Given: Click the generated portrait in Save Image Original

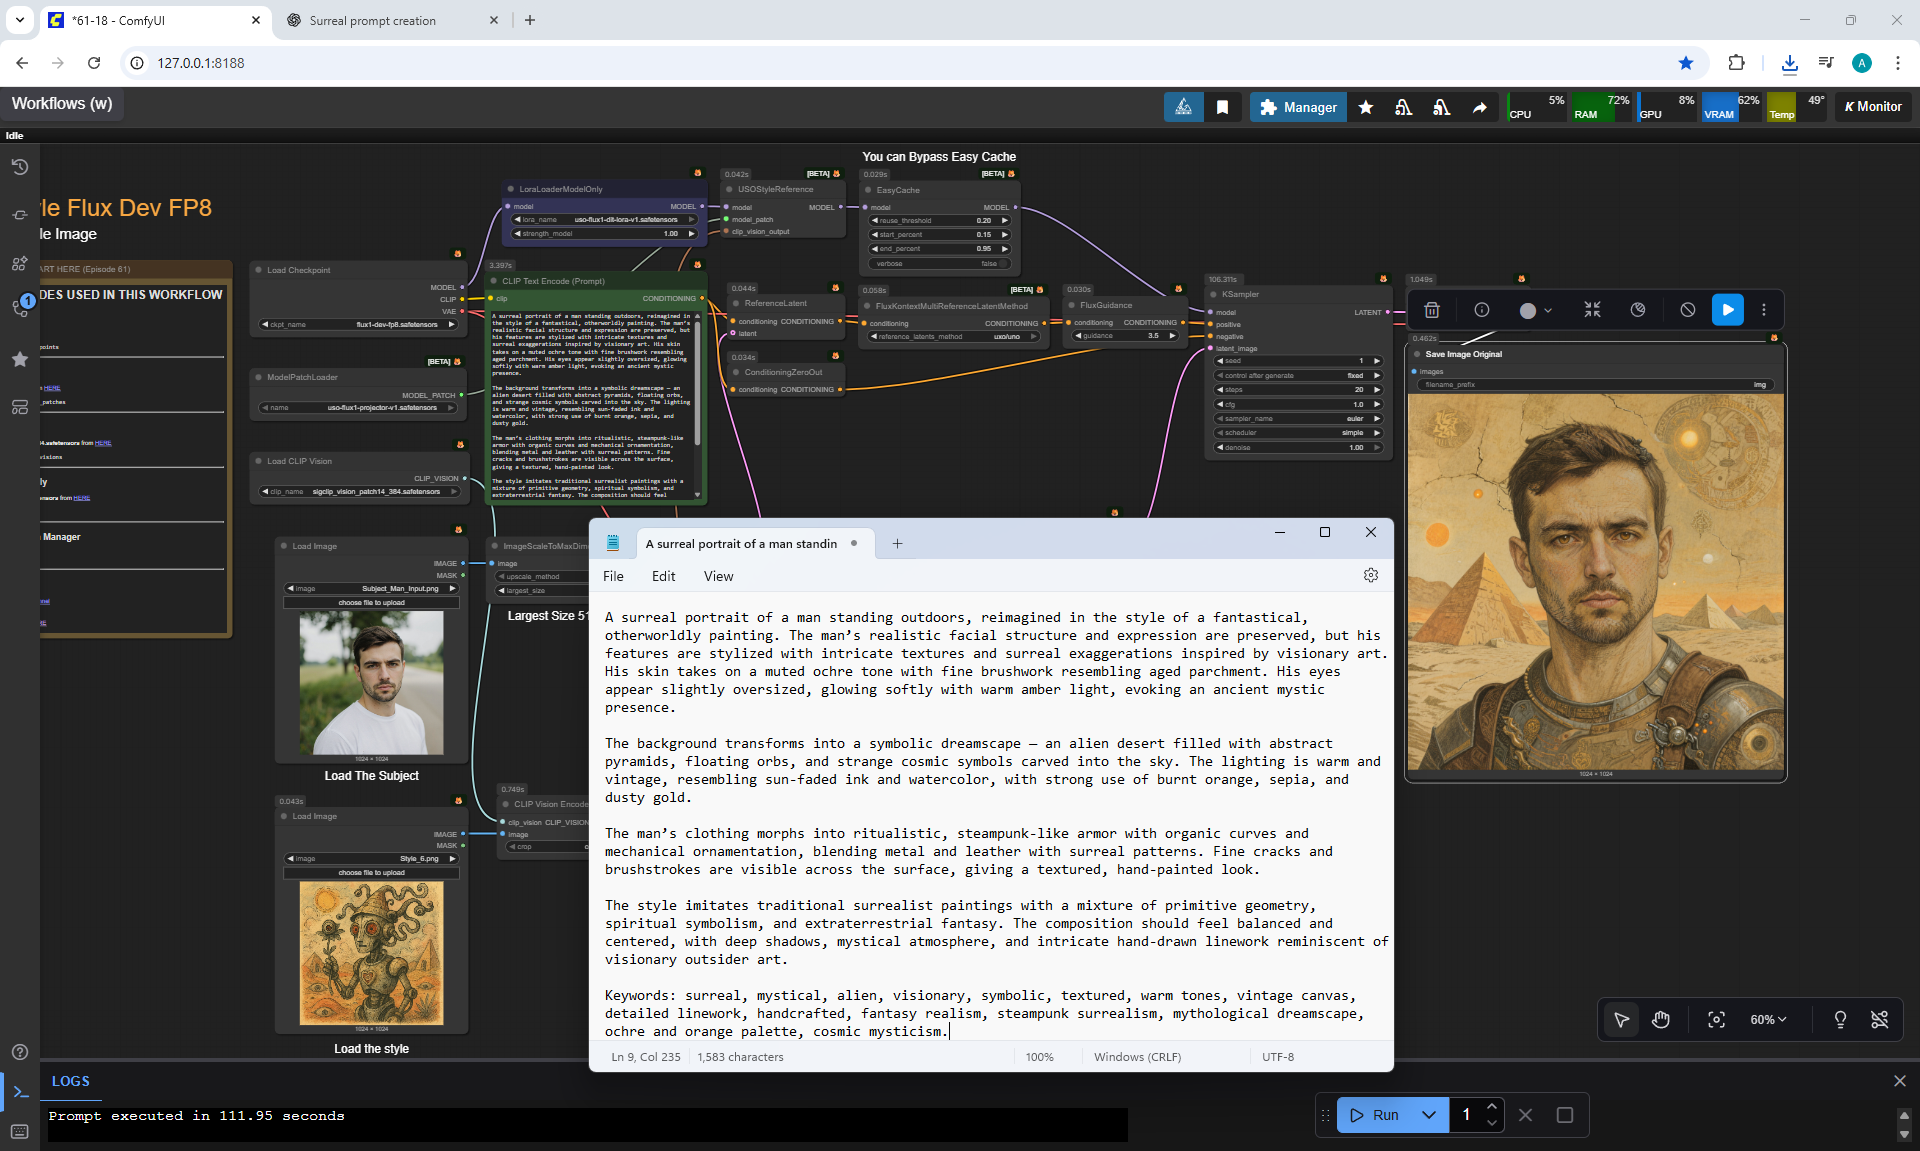Looking at the screenshot, I should tap(1595, 581).
